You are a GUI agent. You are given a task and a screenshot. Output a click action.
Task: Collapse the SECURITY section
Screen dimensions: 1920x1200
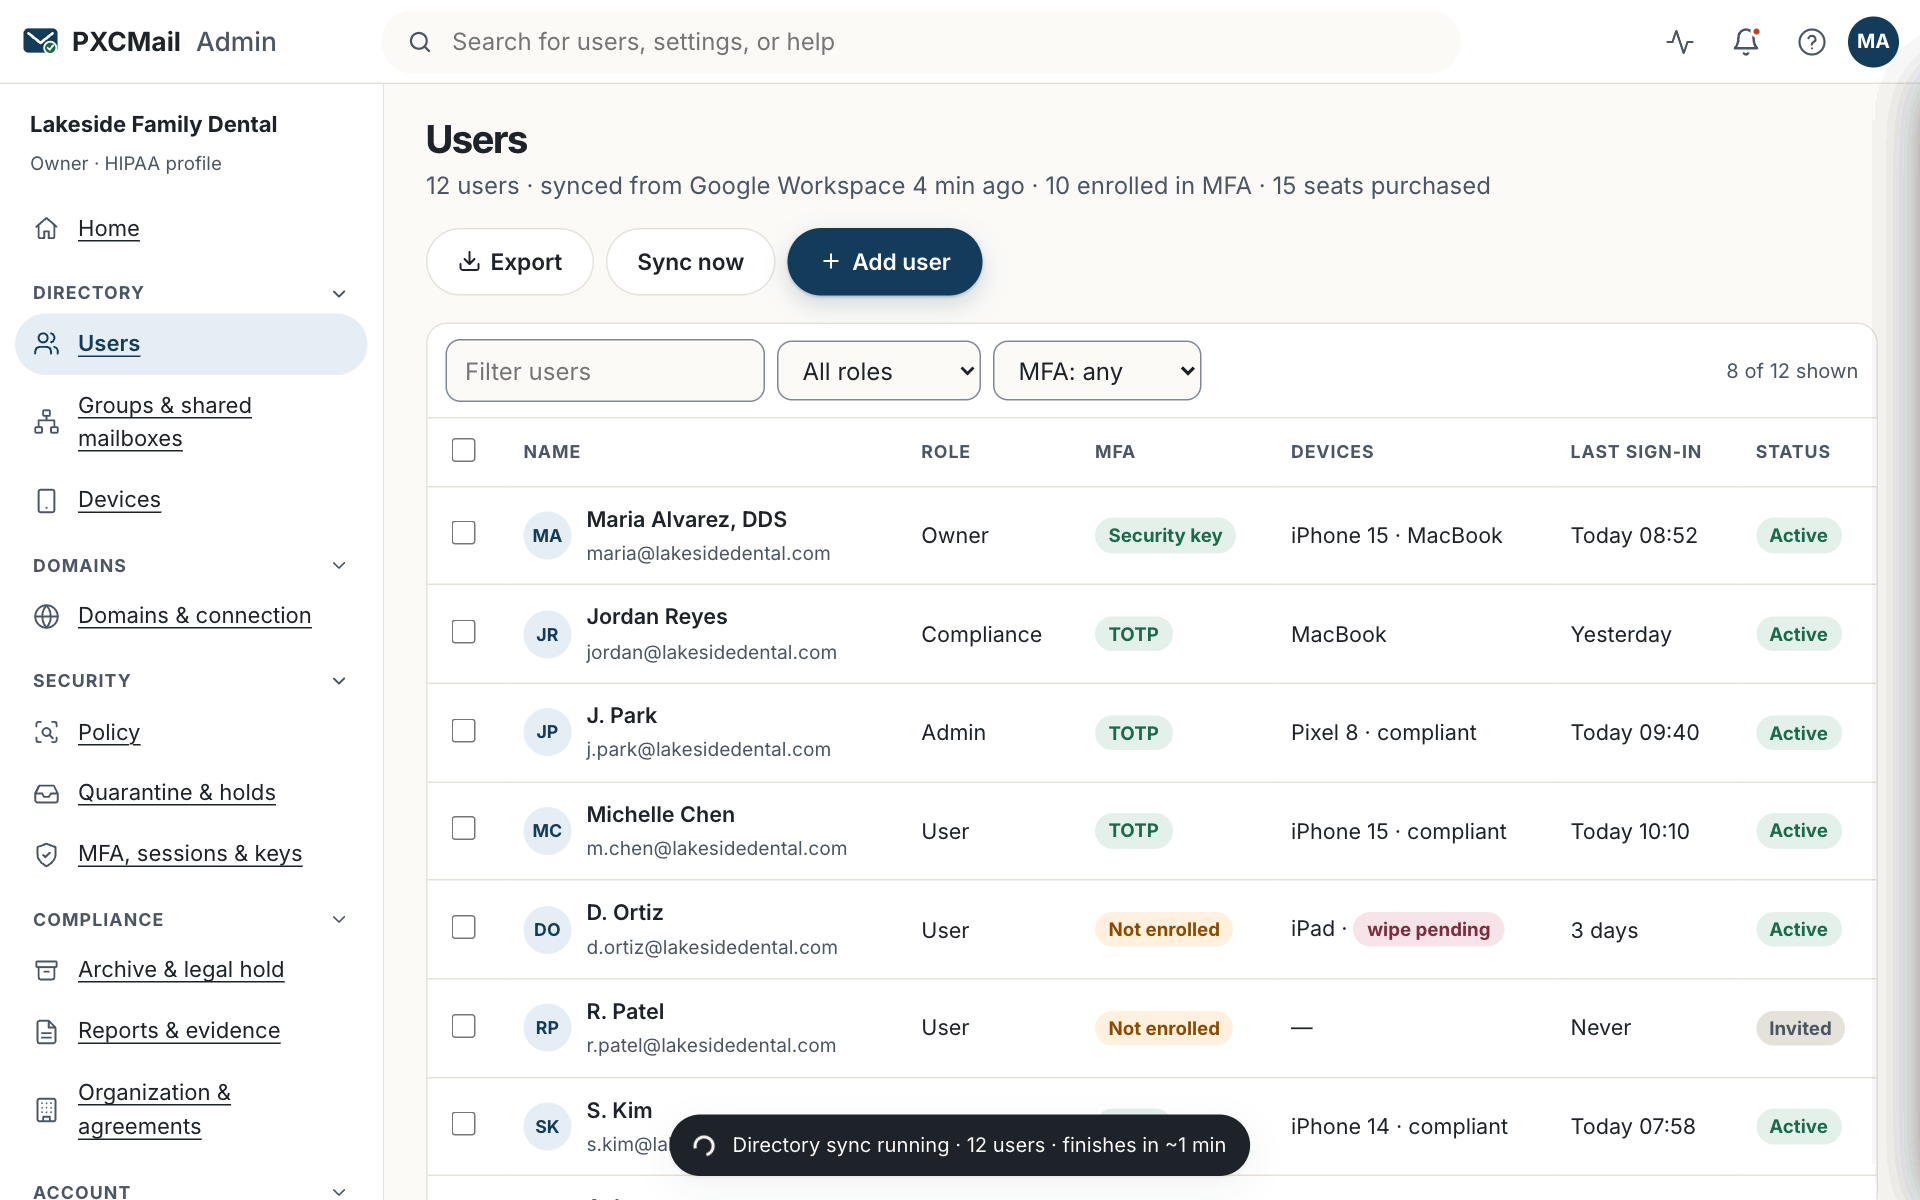click(339, 681)
